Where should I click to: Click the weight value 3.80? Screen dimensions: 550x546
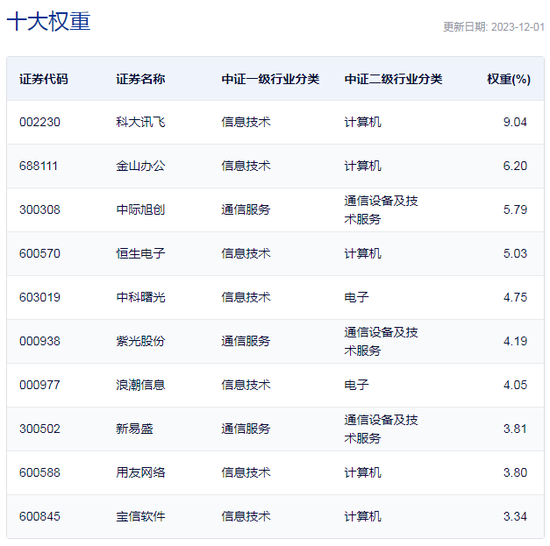[515, 473]
